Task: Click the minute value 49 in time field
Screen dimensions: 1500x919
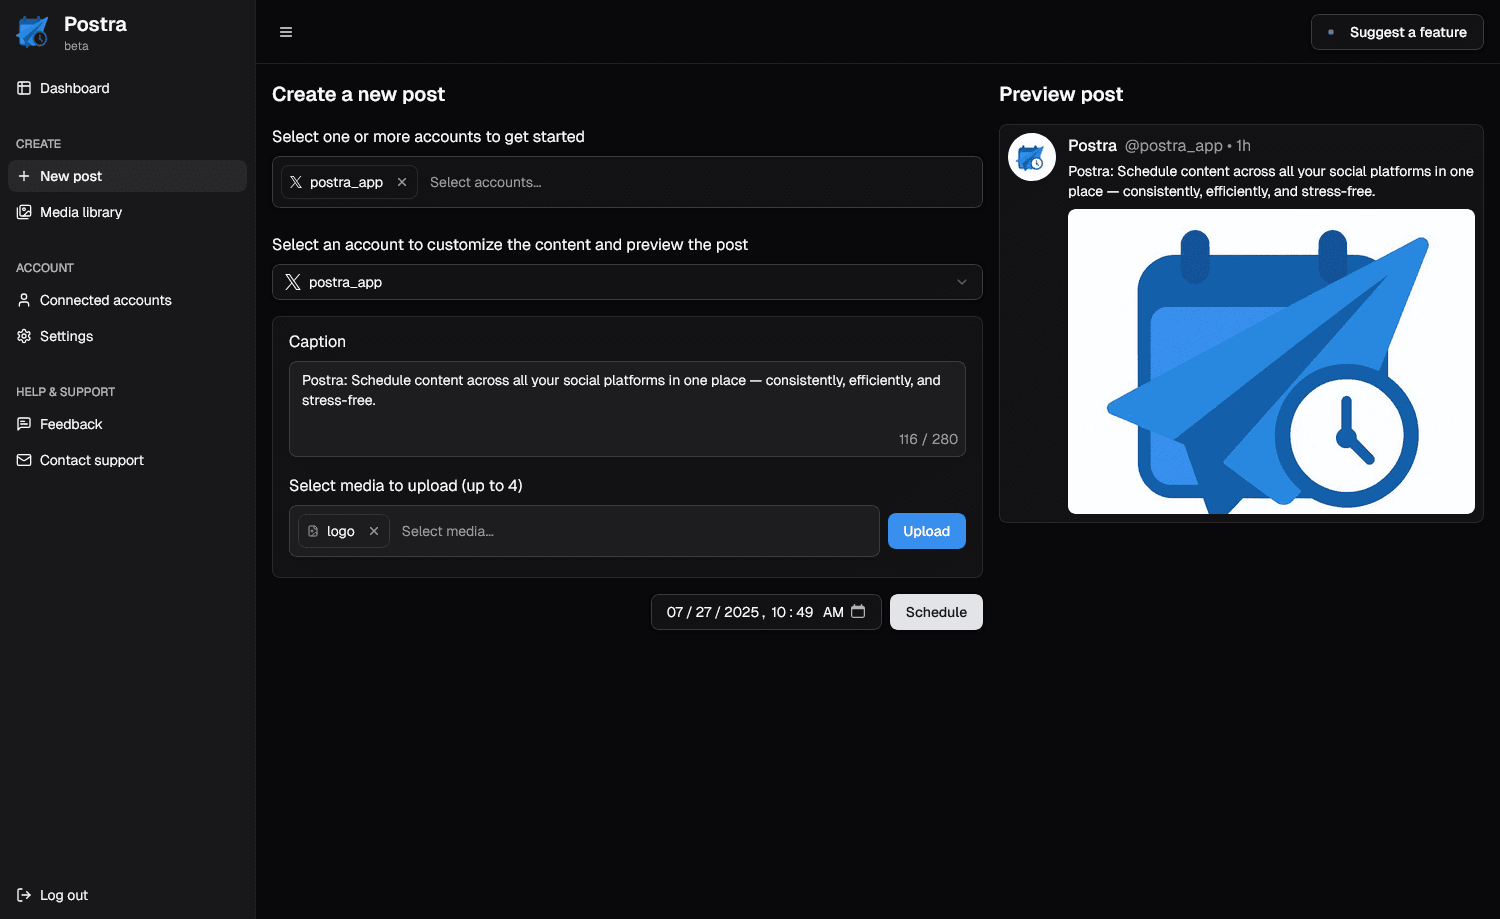Action: pyautogui.click(x=805, y=612)
